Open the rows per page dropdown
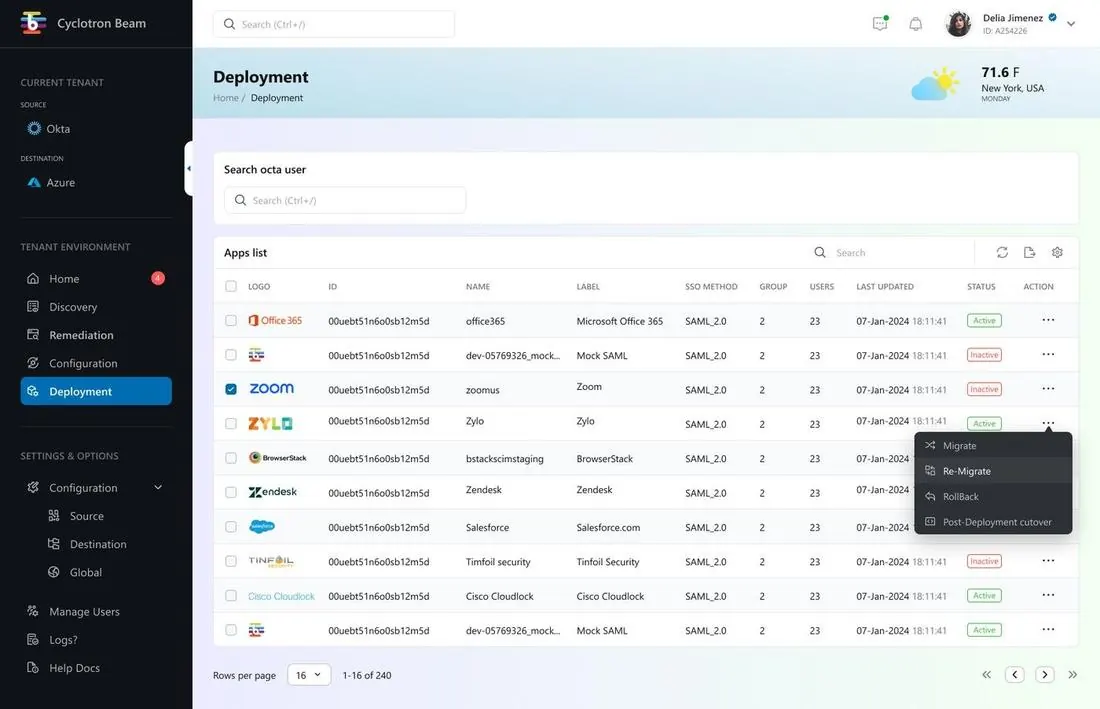 309,675
